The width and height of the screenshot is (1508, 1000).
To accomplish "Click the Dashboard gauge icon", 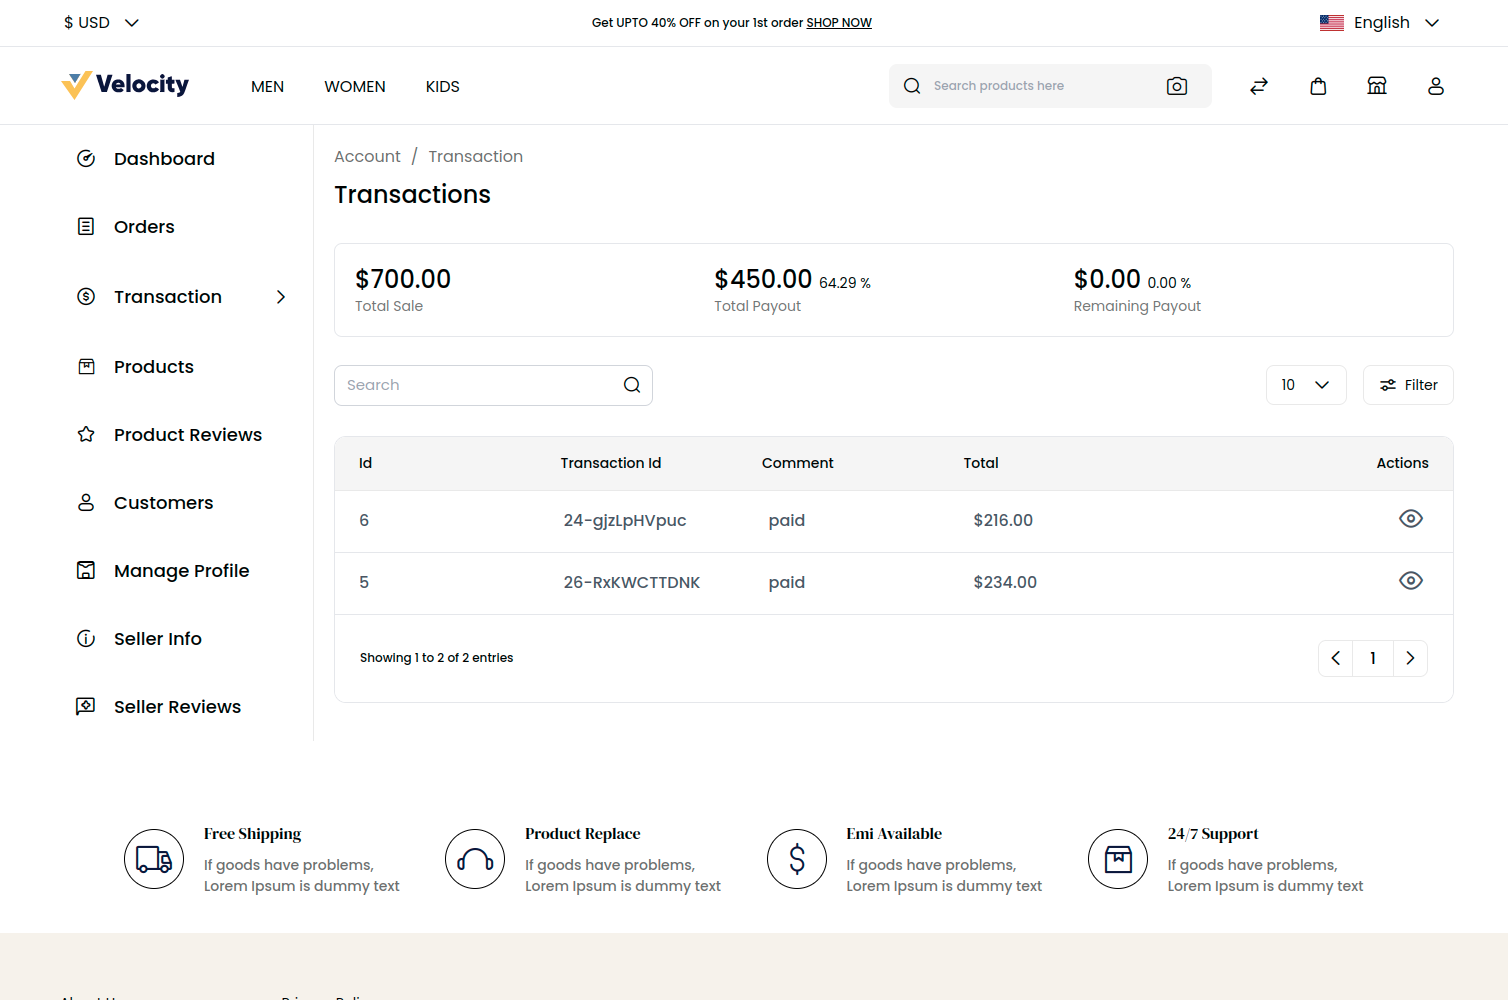I will click(x=86, y=158).
